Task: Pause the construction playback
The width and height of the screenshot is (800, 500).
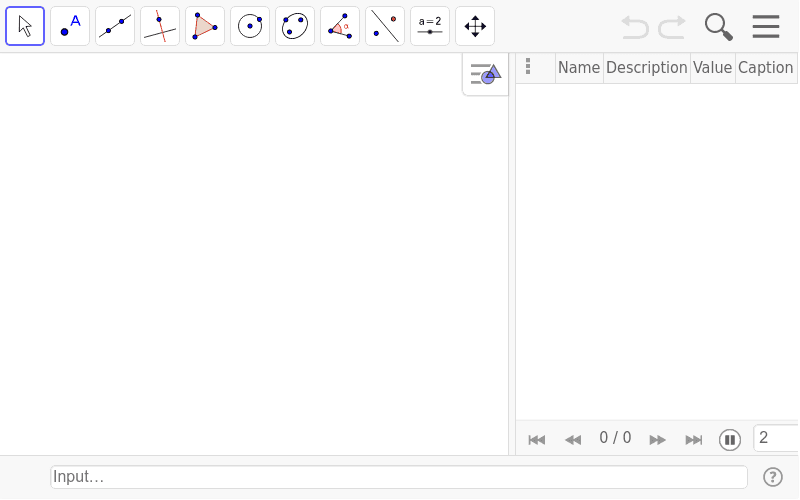Action: point(730,439)
